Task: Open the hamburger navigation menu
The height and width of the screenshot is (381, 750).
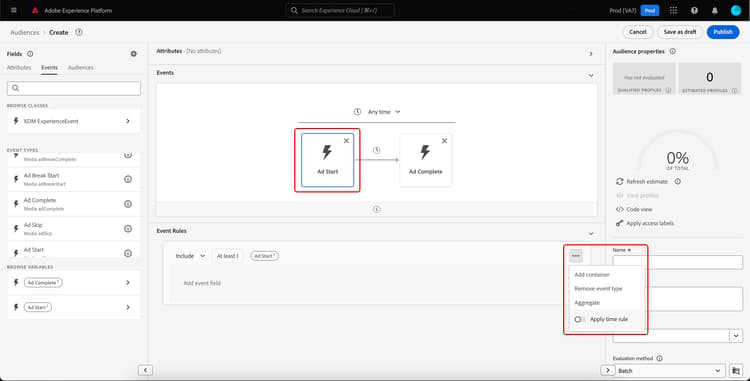Action: point(13,10)
